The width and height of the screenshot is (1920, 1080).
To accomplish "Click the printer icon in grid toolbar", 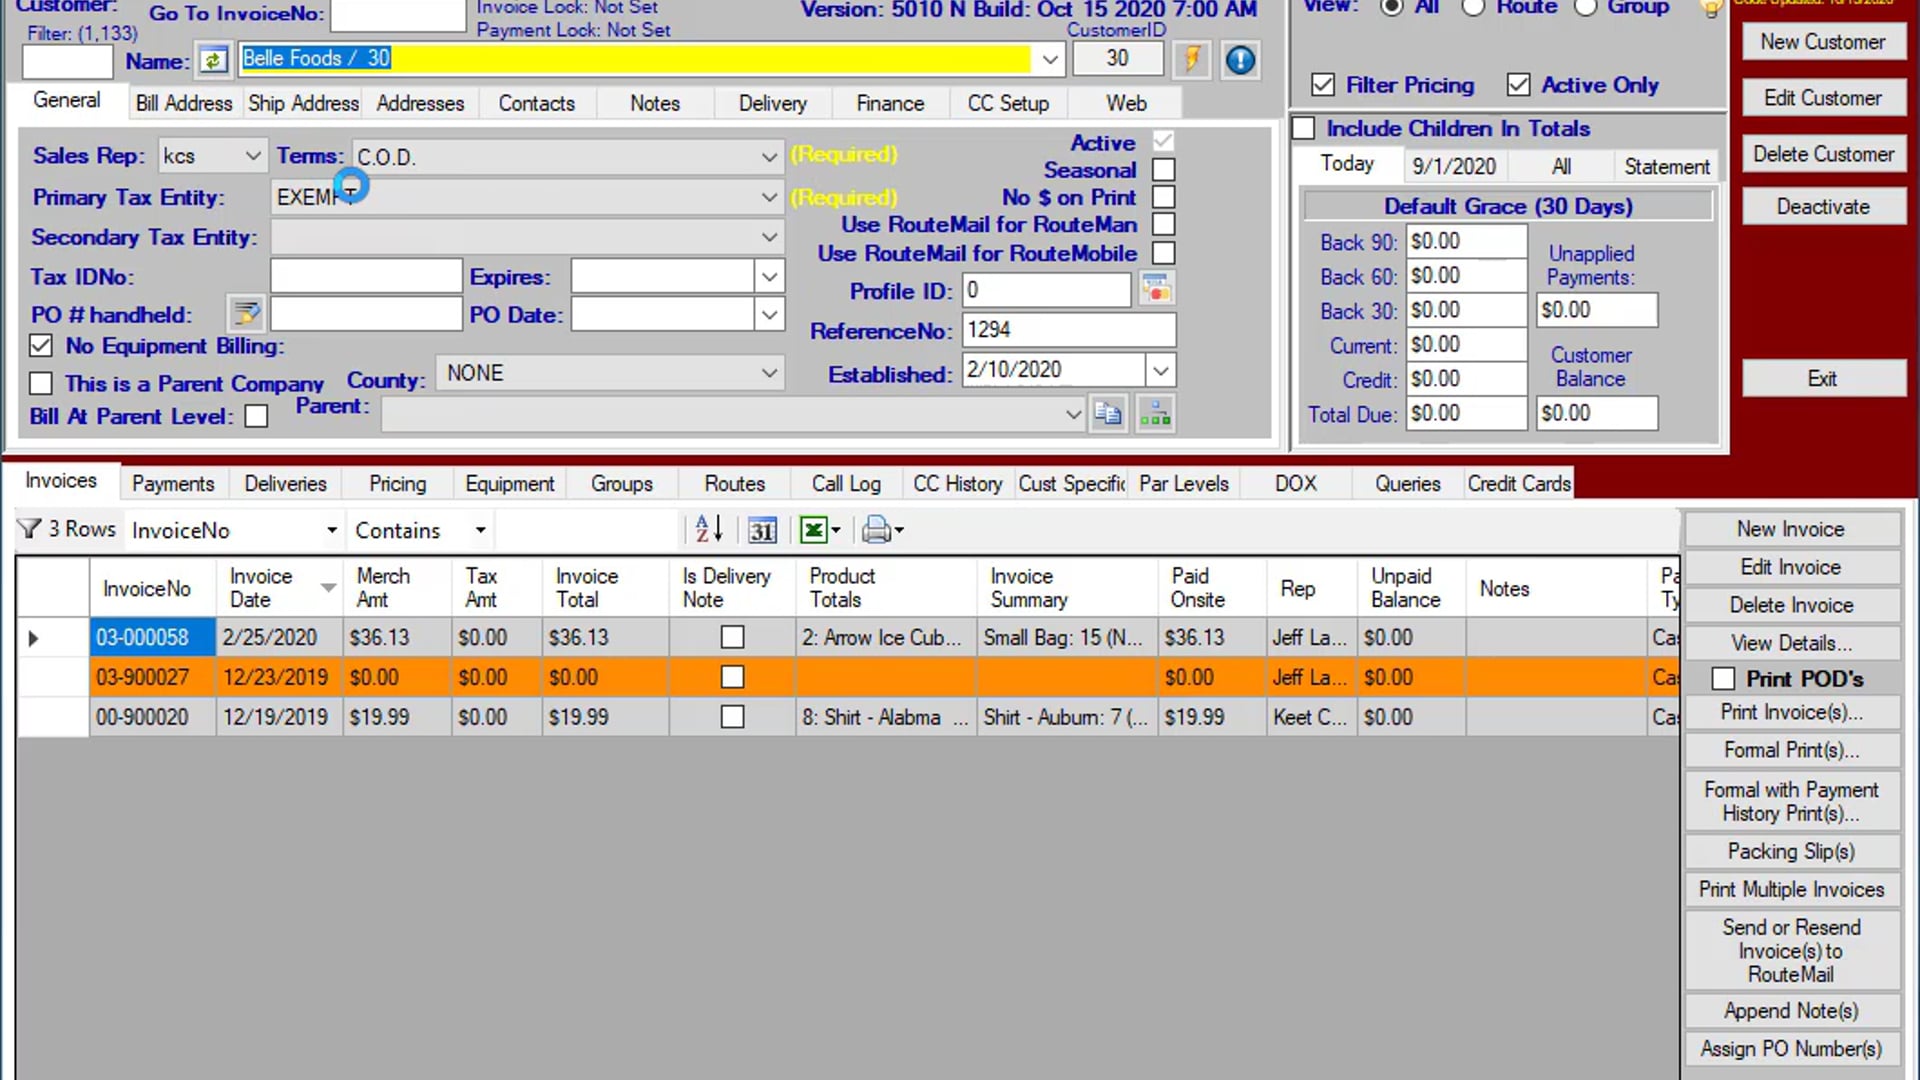I will coord(876,530).
